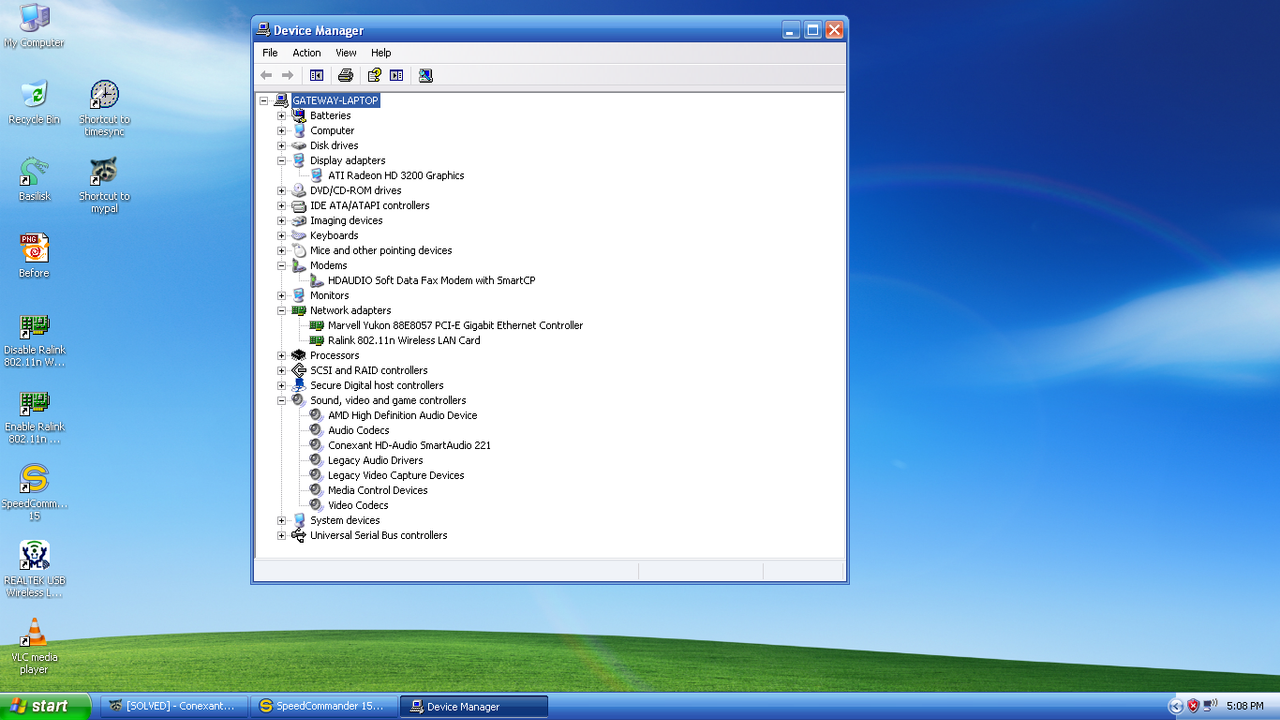
Task: Click the Show/Hide console tree icon
Action: pos(316,75)
